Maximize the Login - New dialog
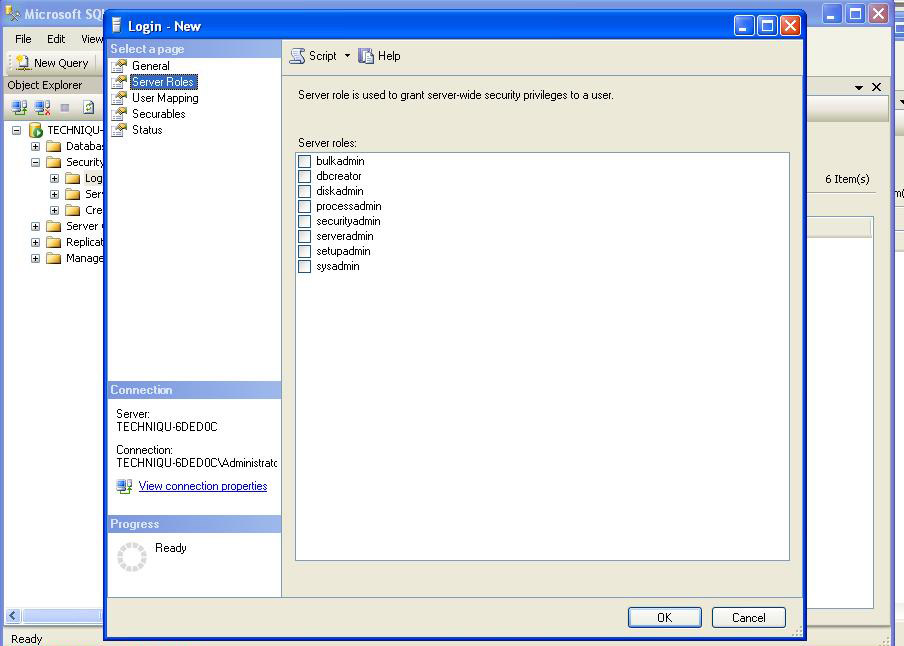Image resolution: width=904 pixels, height=646 pixels. click(x=767, y=26)
